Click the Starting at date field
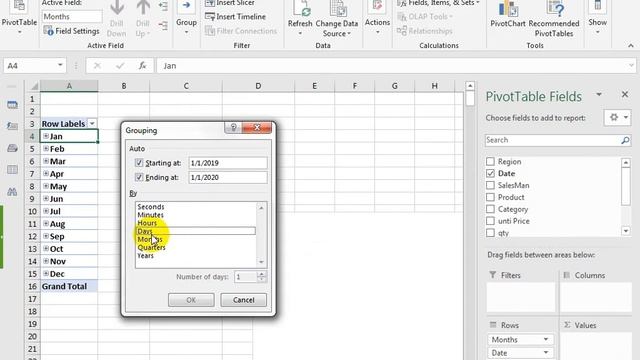The width and height of the screenshot is (640, 360). pyautogui.click(x=228, y=163)
